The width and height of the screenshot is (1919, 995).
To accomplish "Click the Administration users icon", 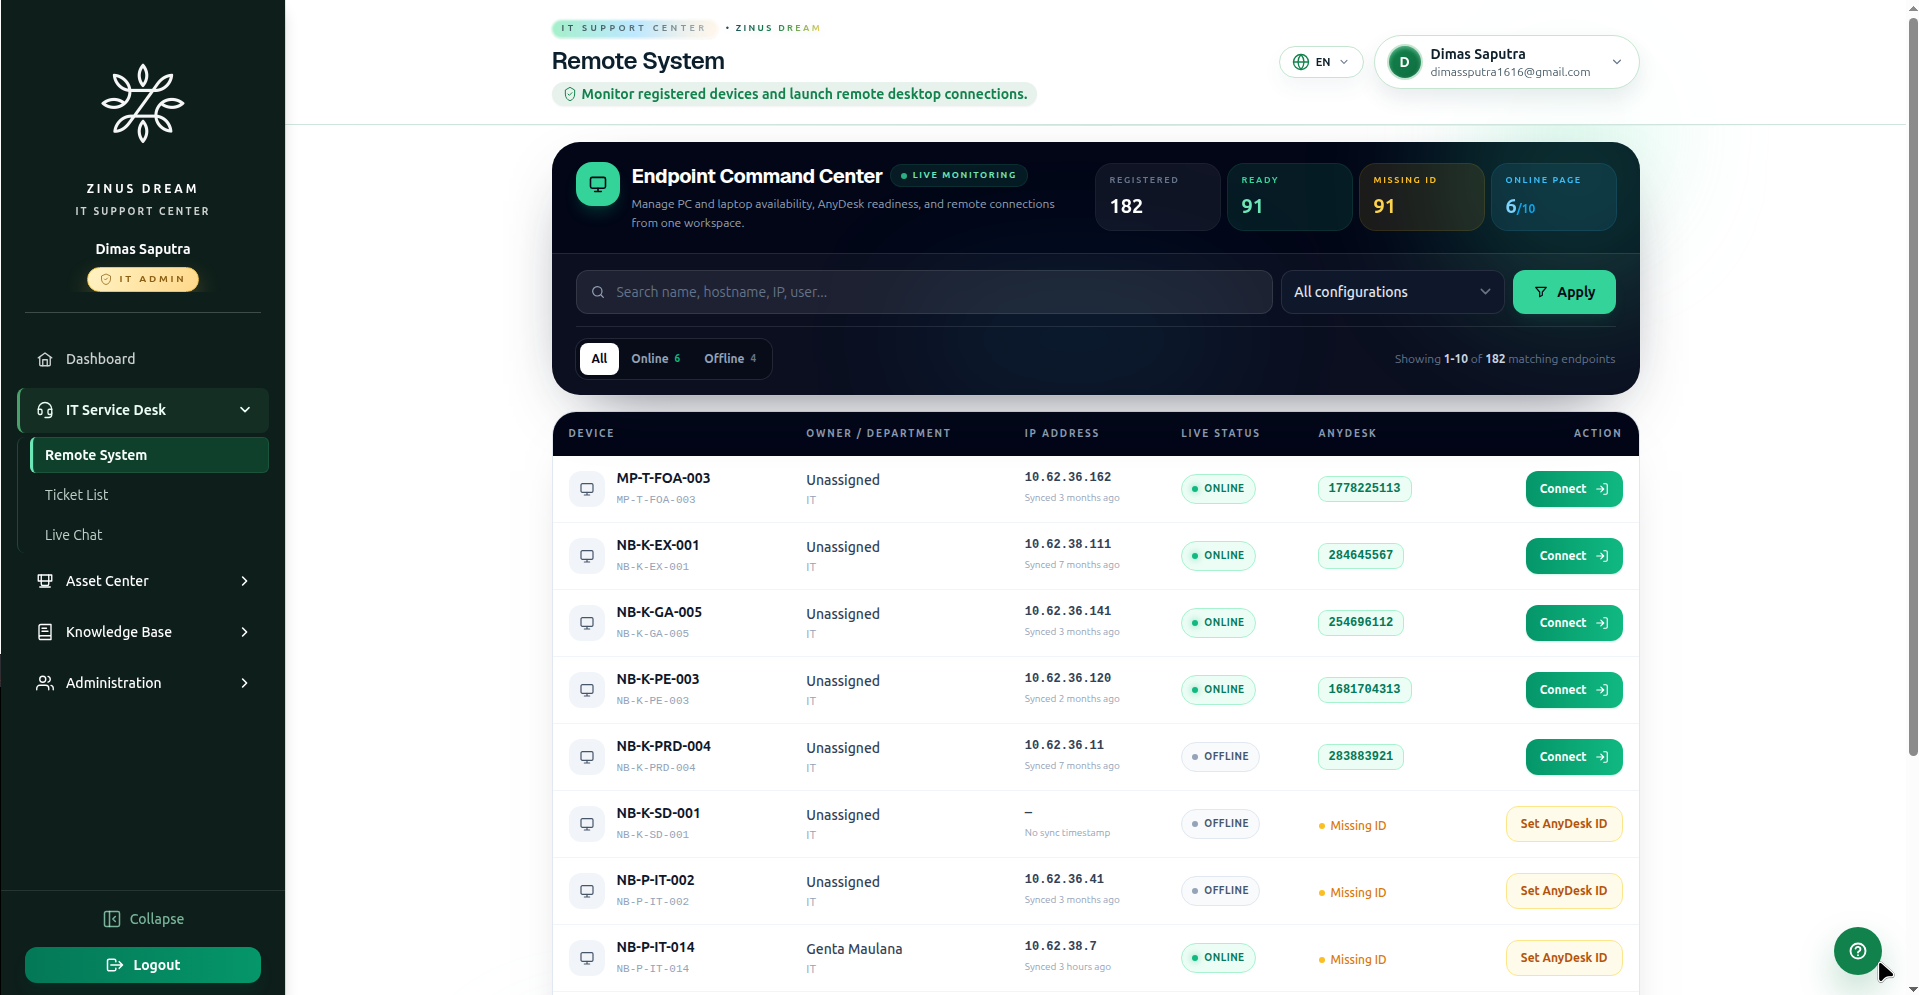I will 45,683.
